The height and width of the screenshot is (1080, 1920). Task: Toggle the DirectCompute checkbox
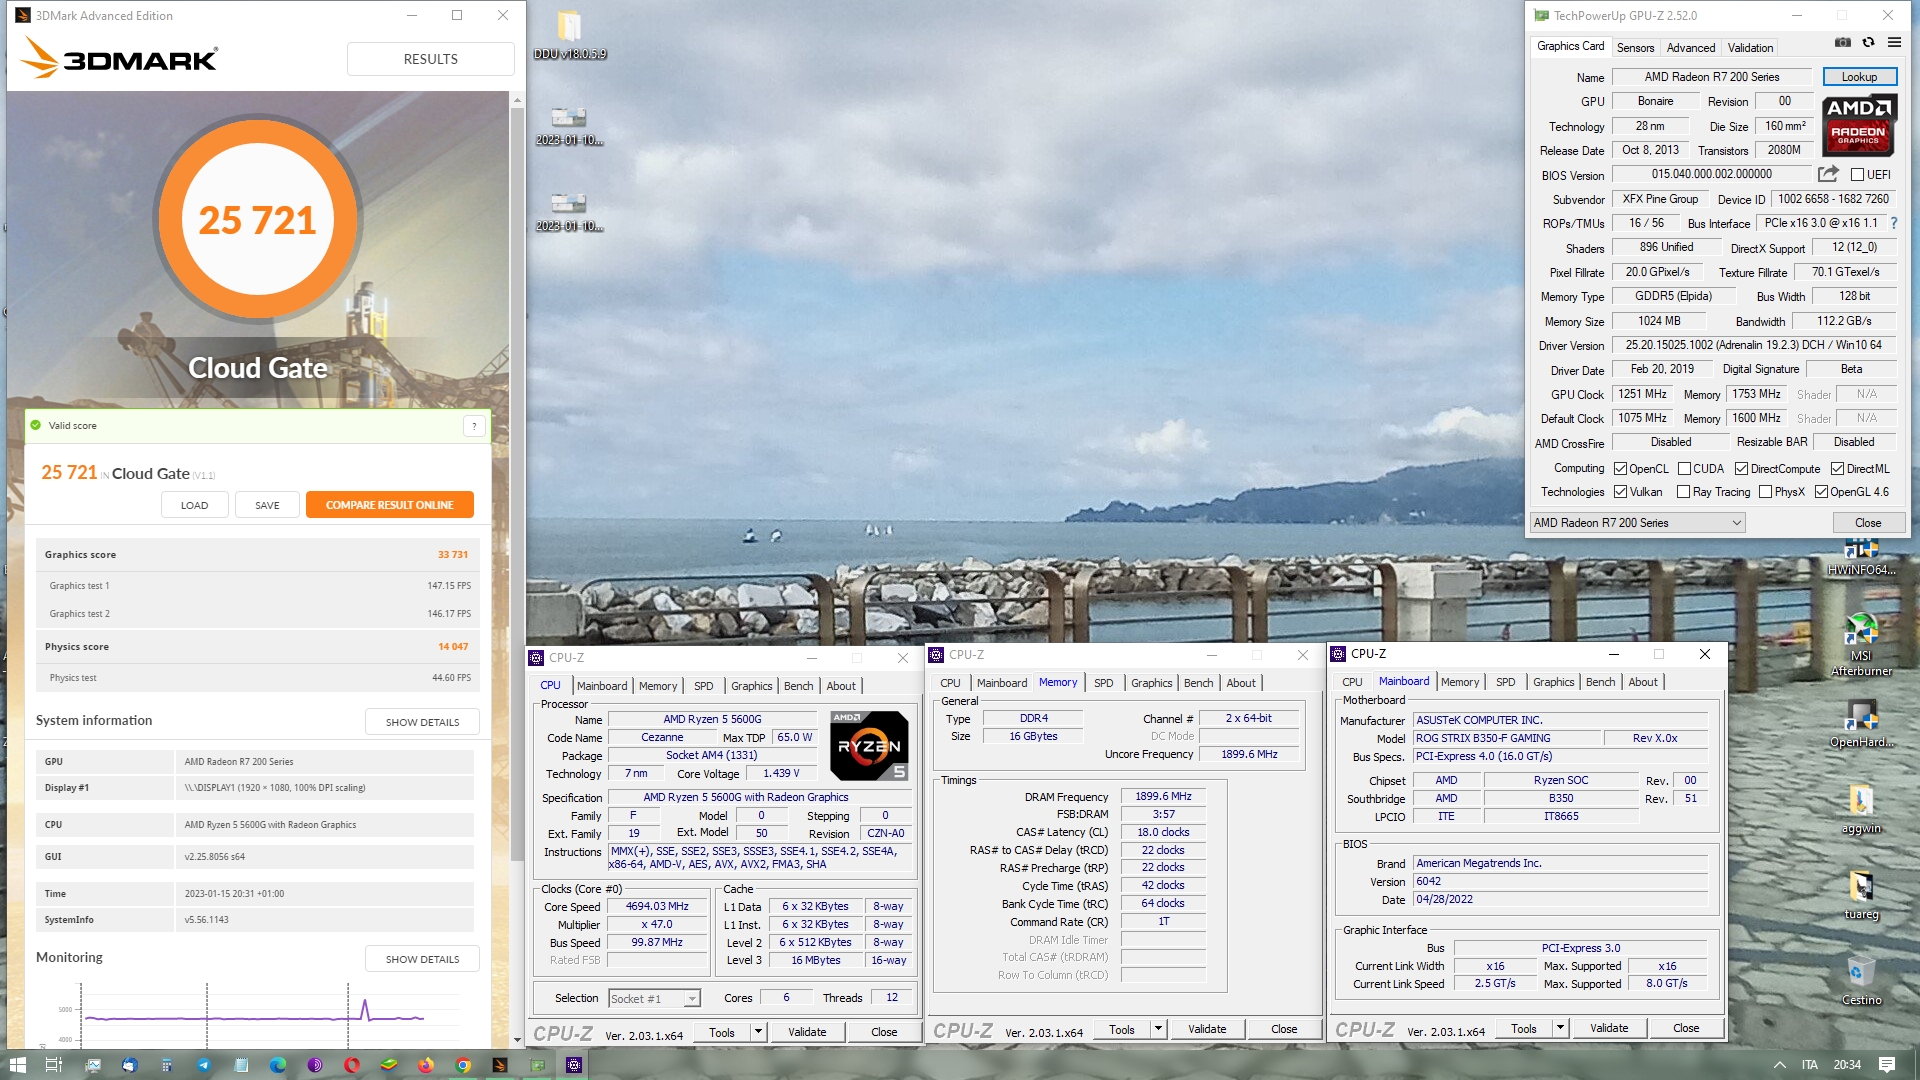(1741, 469)
